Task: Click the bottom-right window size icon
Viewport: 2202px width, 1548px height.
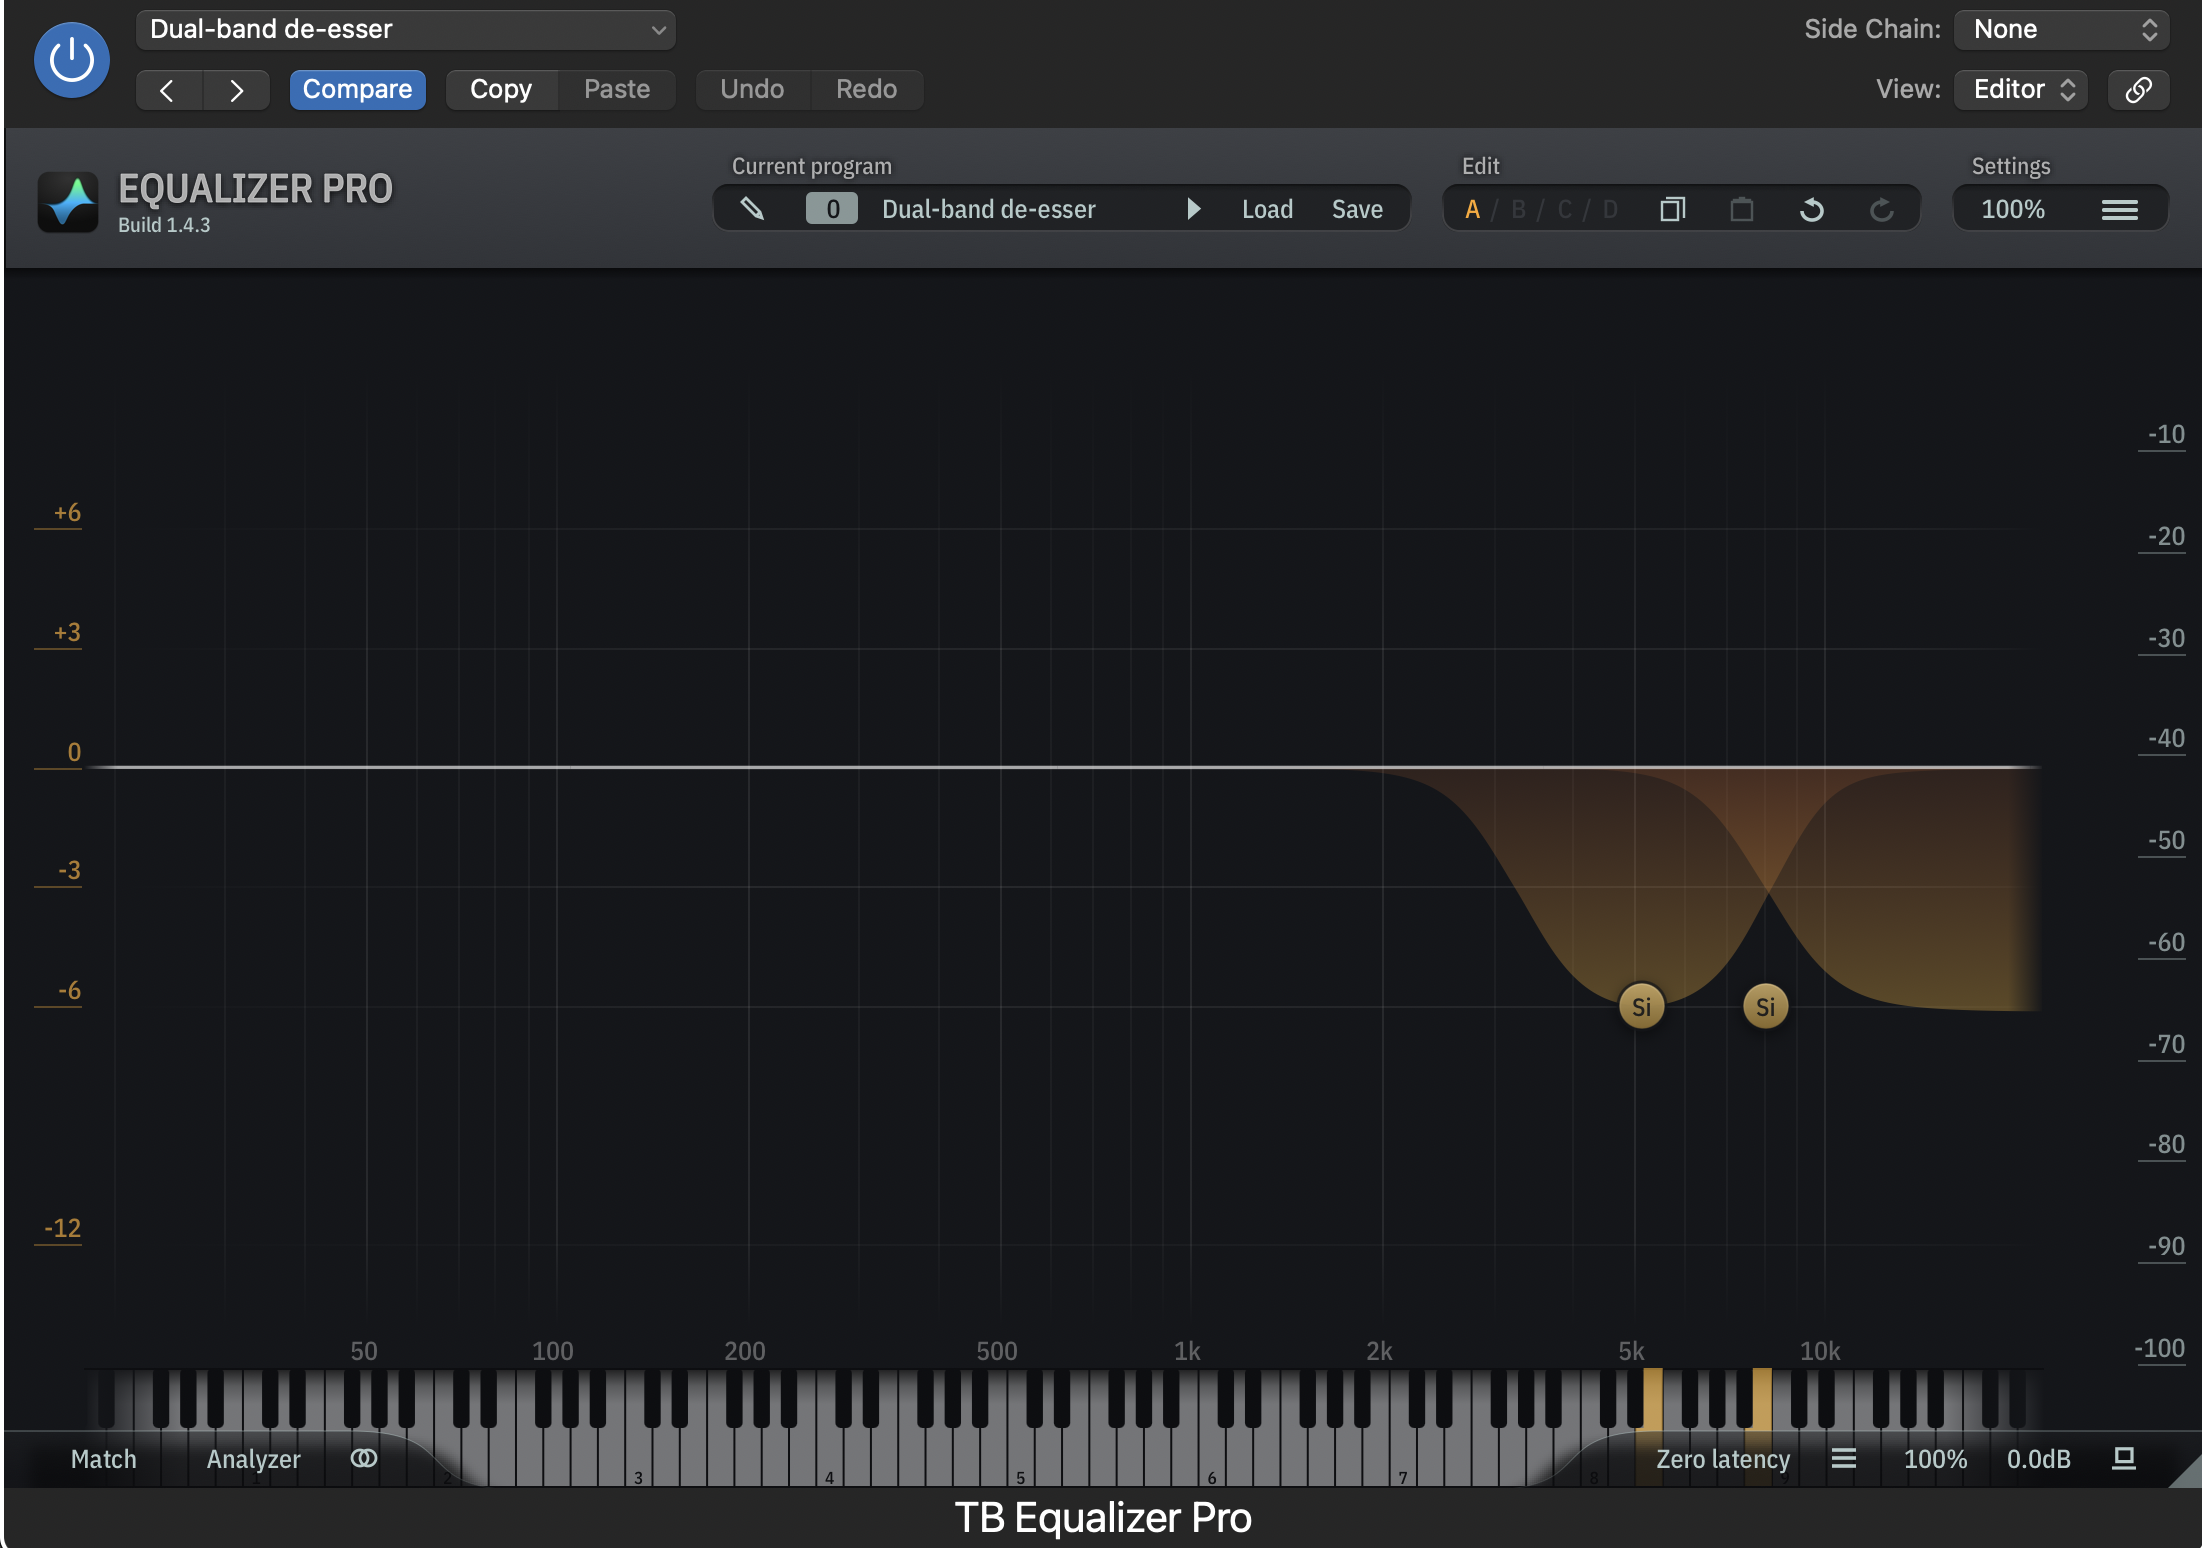Action: 2123,1458
